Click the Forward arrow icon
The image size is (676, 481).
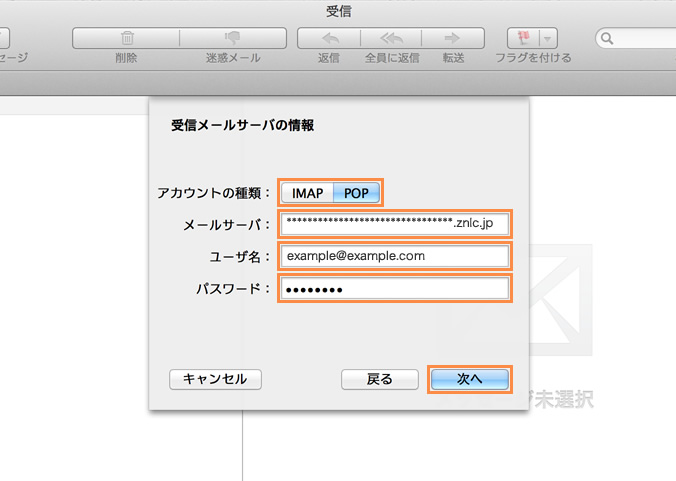452,38
